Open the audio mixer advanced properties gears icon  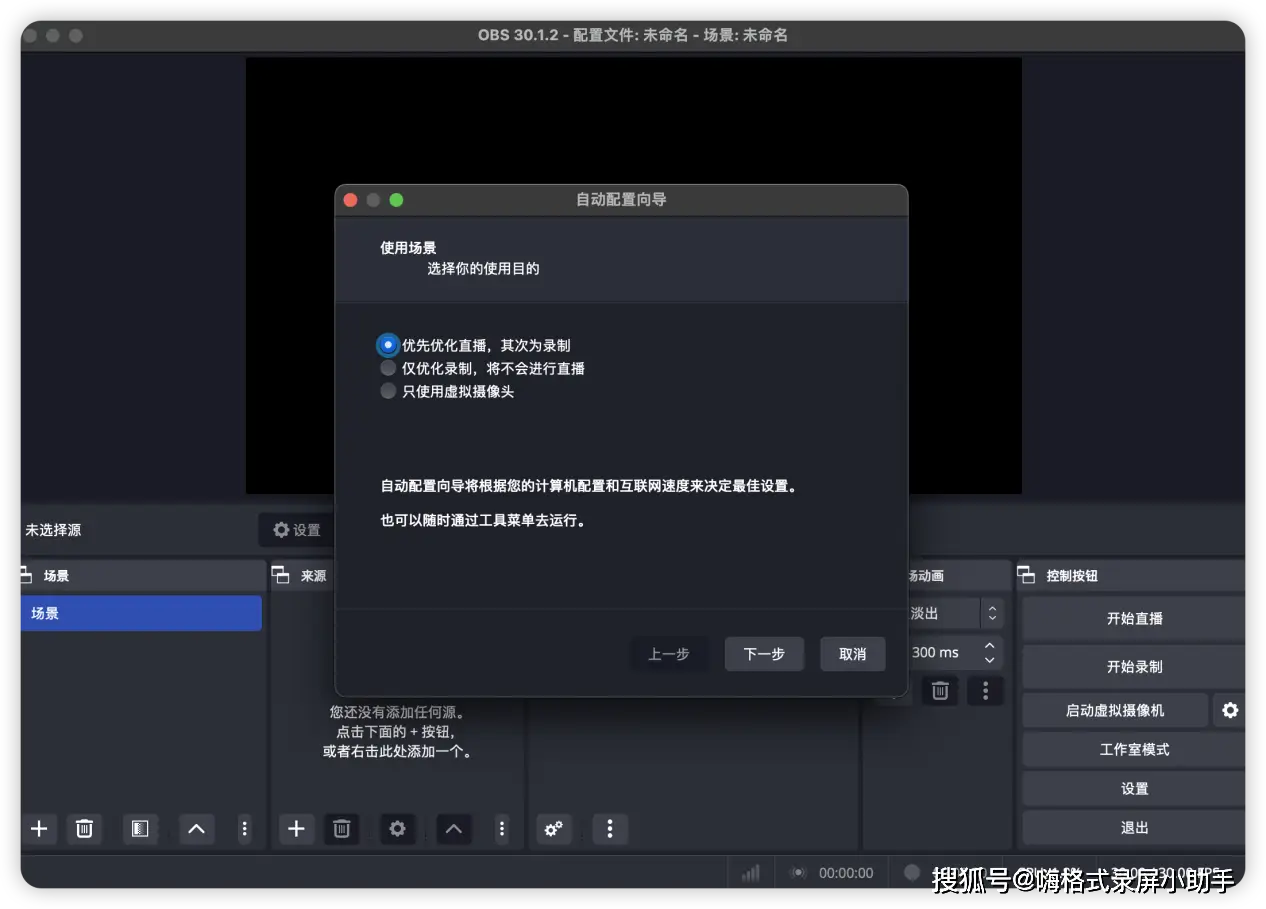click(553, 828)
